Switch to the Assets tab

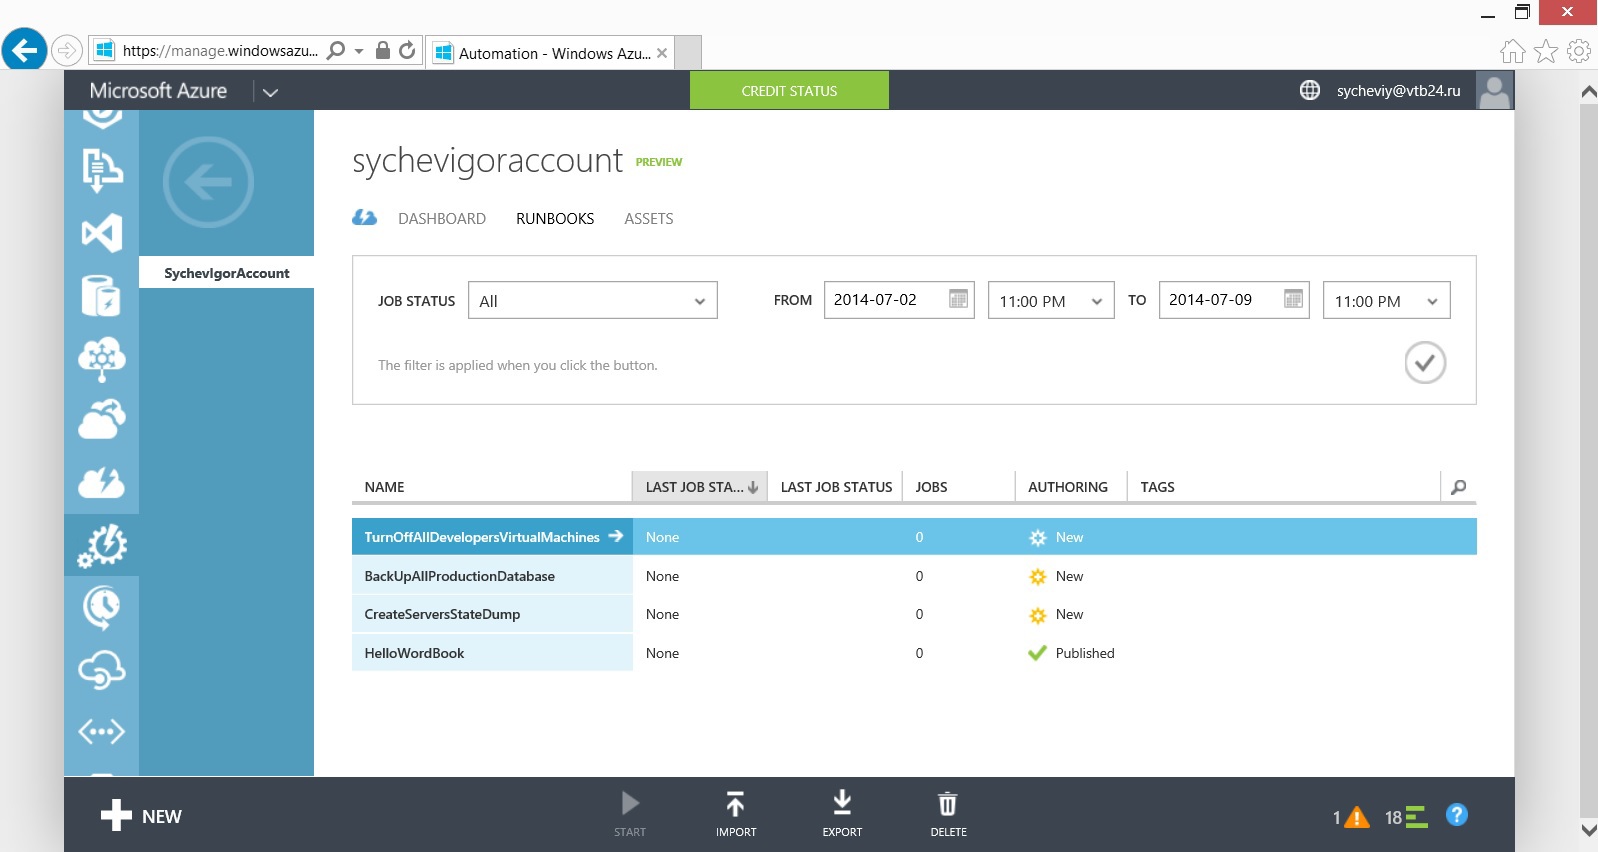[x=649, y=218]
